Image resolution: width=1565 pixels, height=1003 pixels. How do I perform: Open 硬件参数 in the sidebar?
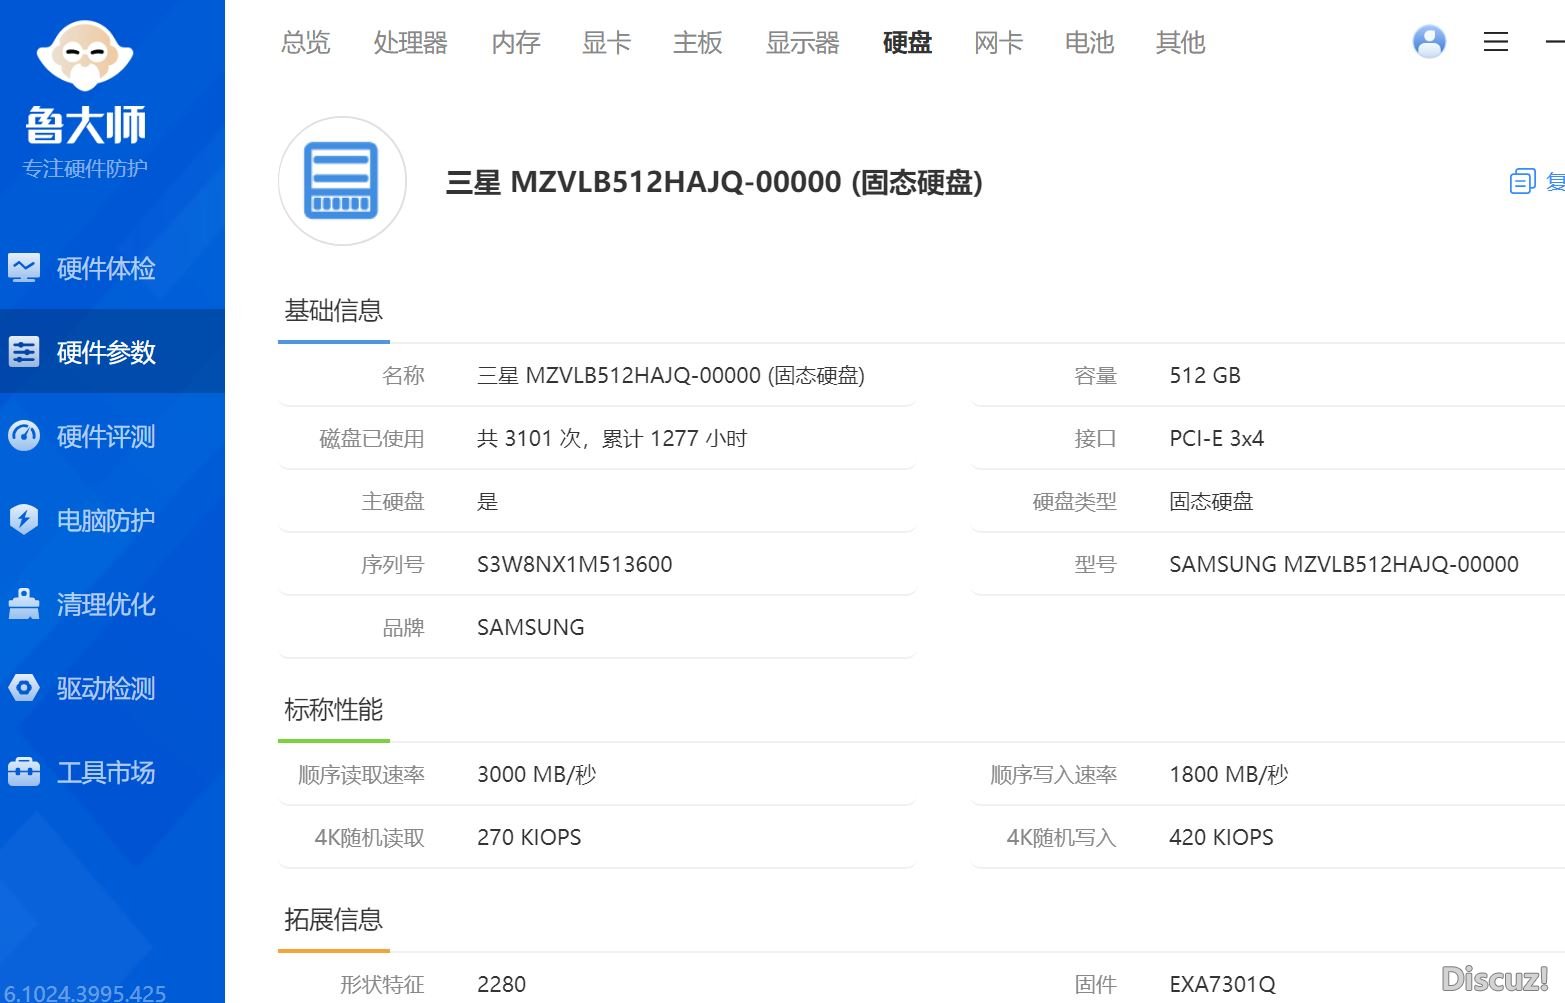pyautogui.click(x=112, y=352)
